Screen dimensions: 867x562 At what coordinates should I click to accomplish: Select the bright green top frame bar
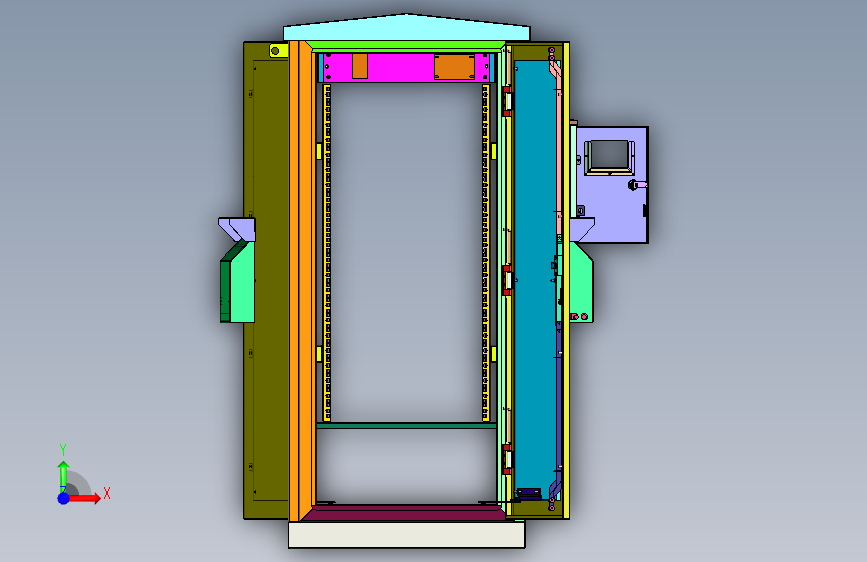[405, 45]
